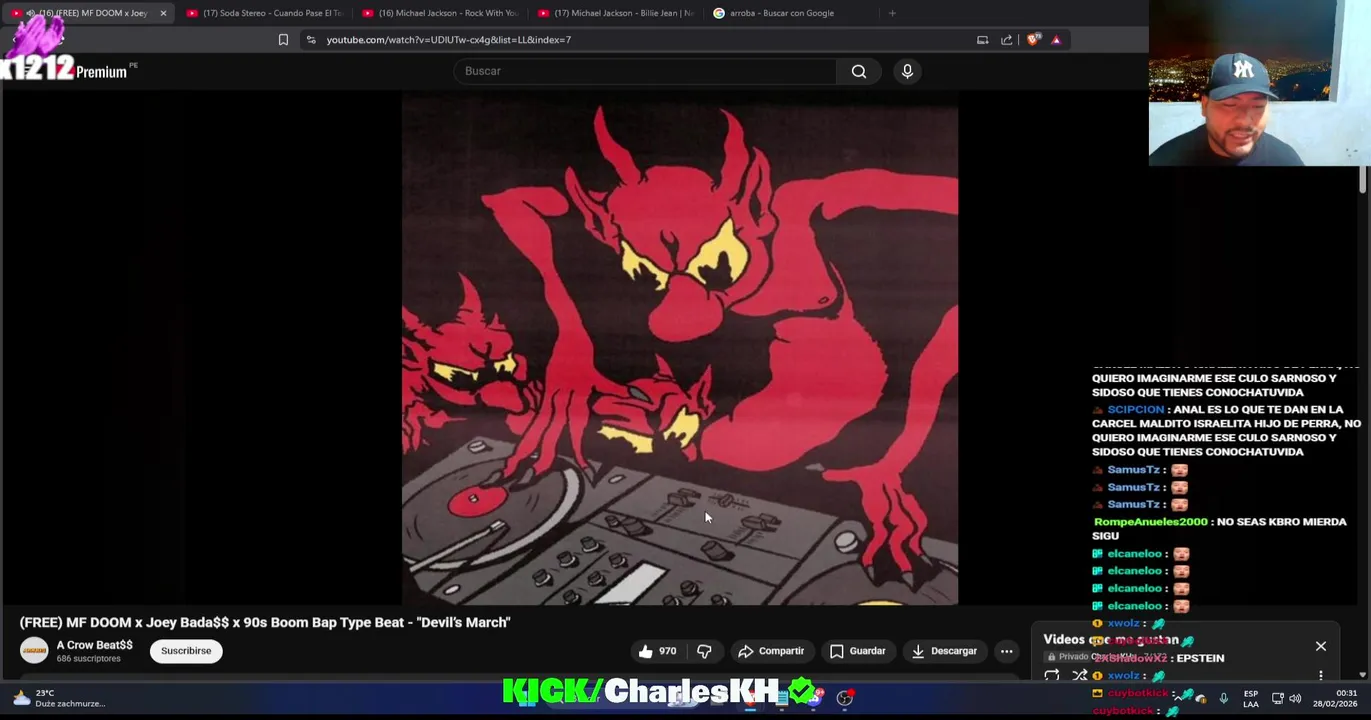1371x720 pixels.
Task: Click the magnifier search button
Action: pyautogui.click(x=859, y=71)
